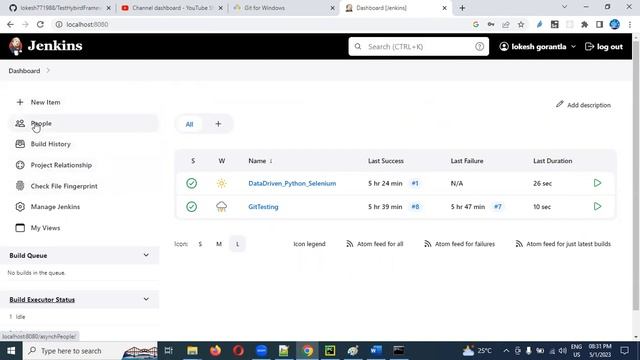Sort by Last Failure column
Screen dimensions: 640x360
pyautogui.click(x=467, y=161)
